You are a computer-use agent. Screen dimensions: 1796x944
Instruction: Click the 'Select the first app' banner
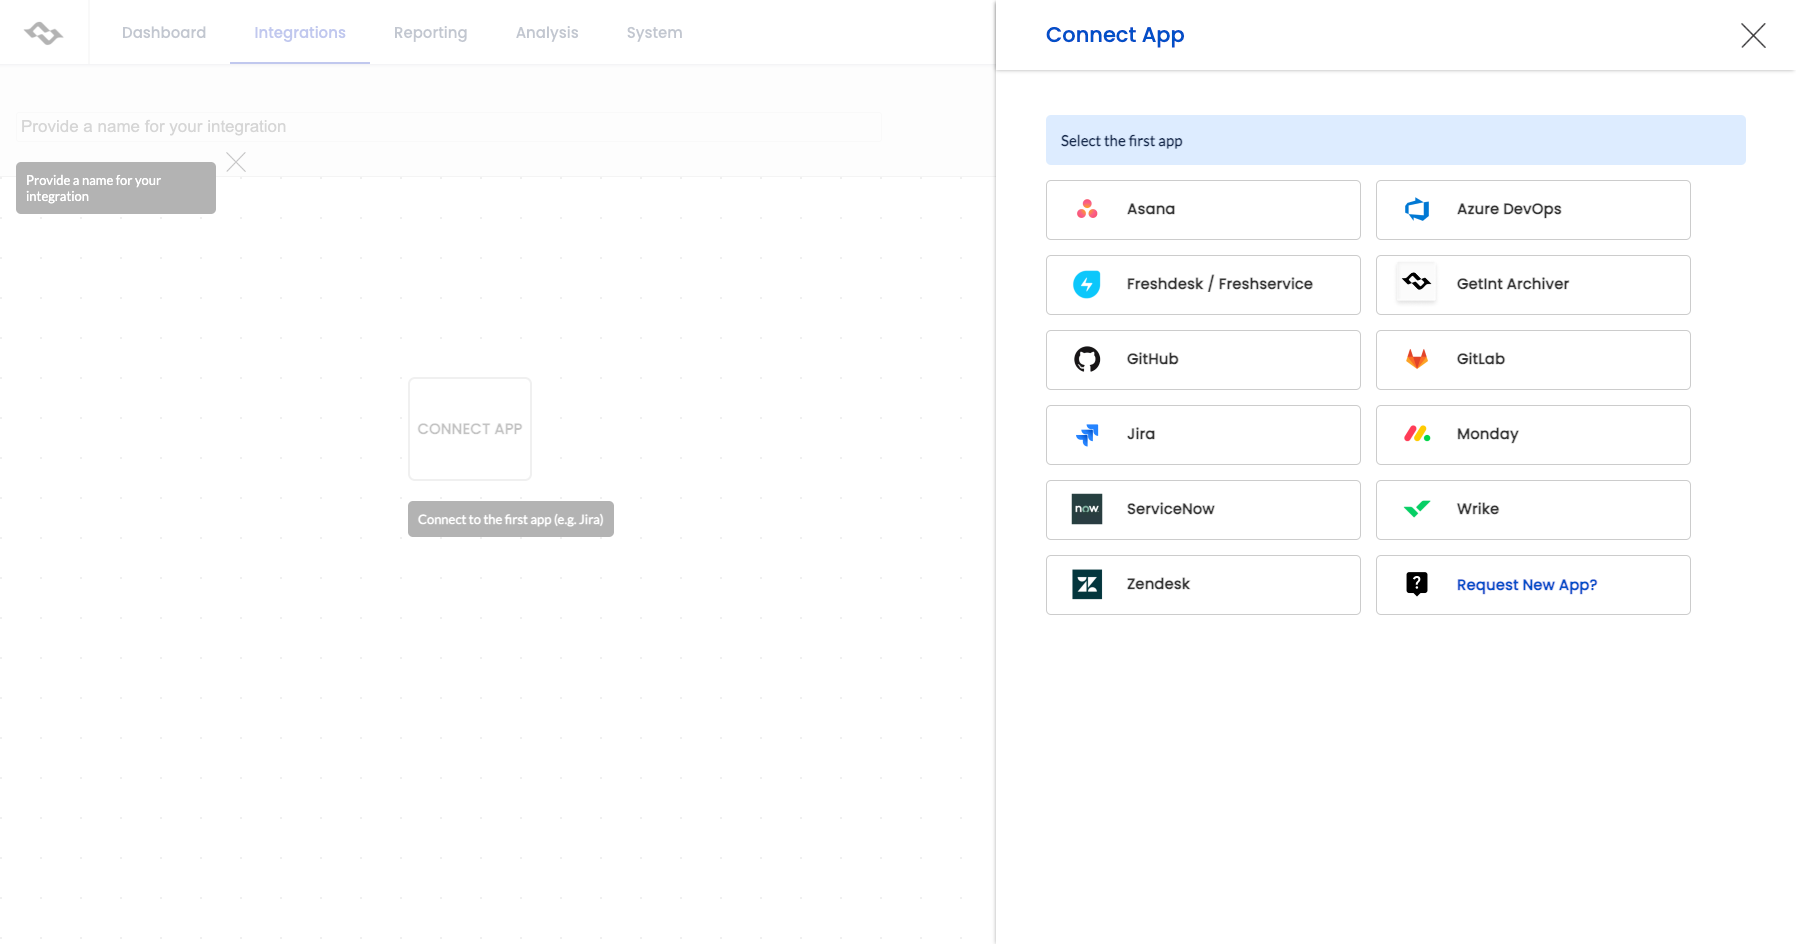pos(1396,140)
